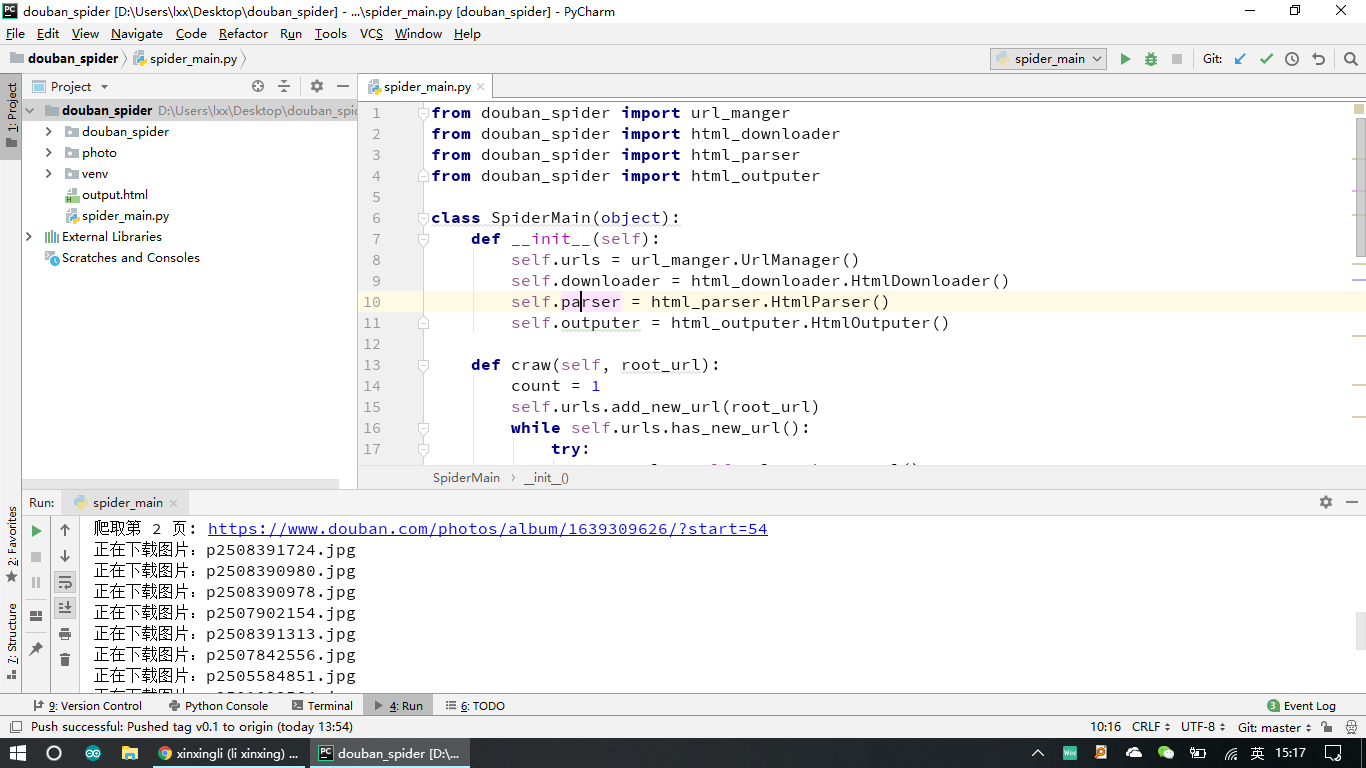This screenshot has width=1366, height=768.
Task: Open Windows Start menu
Action: coord(18,753)
